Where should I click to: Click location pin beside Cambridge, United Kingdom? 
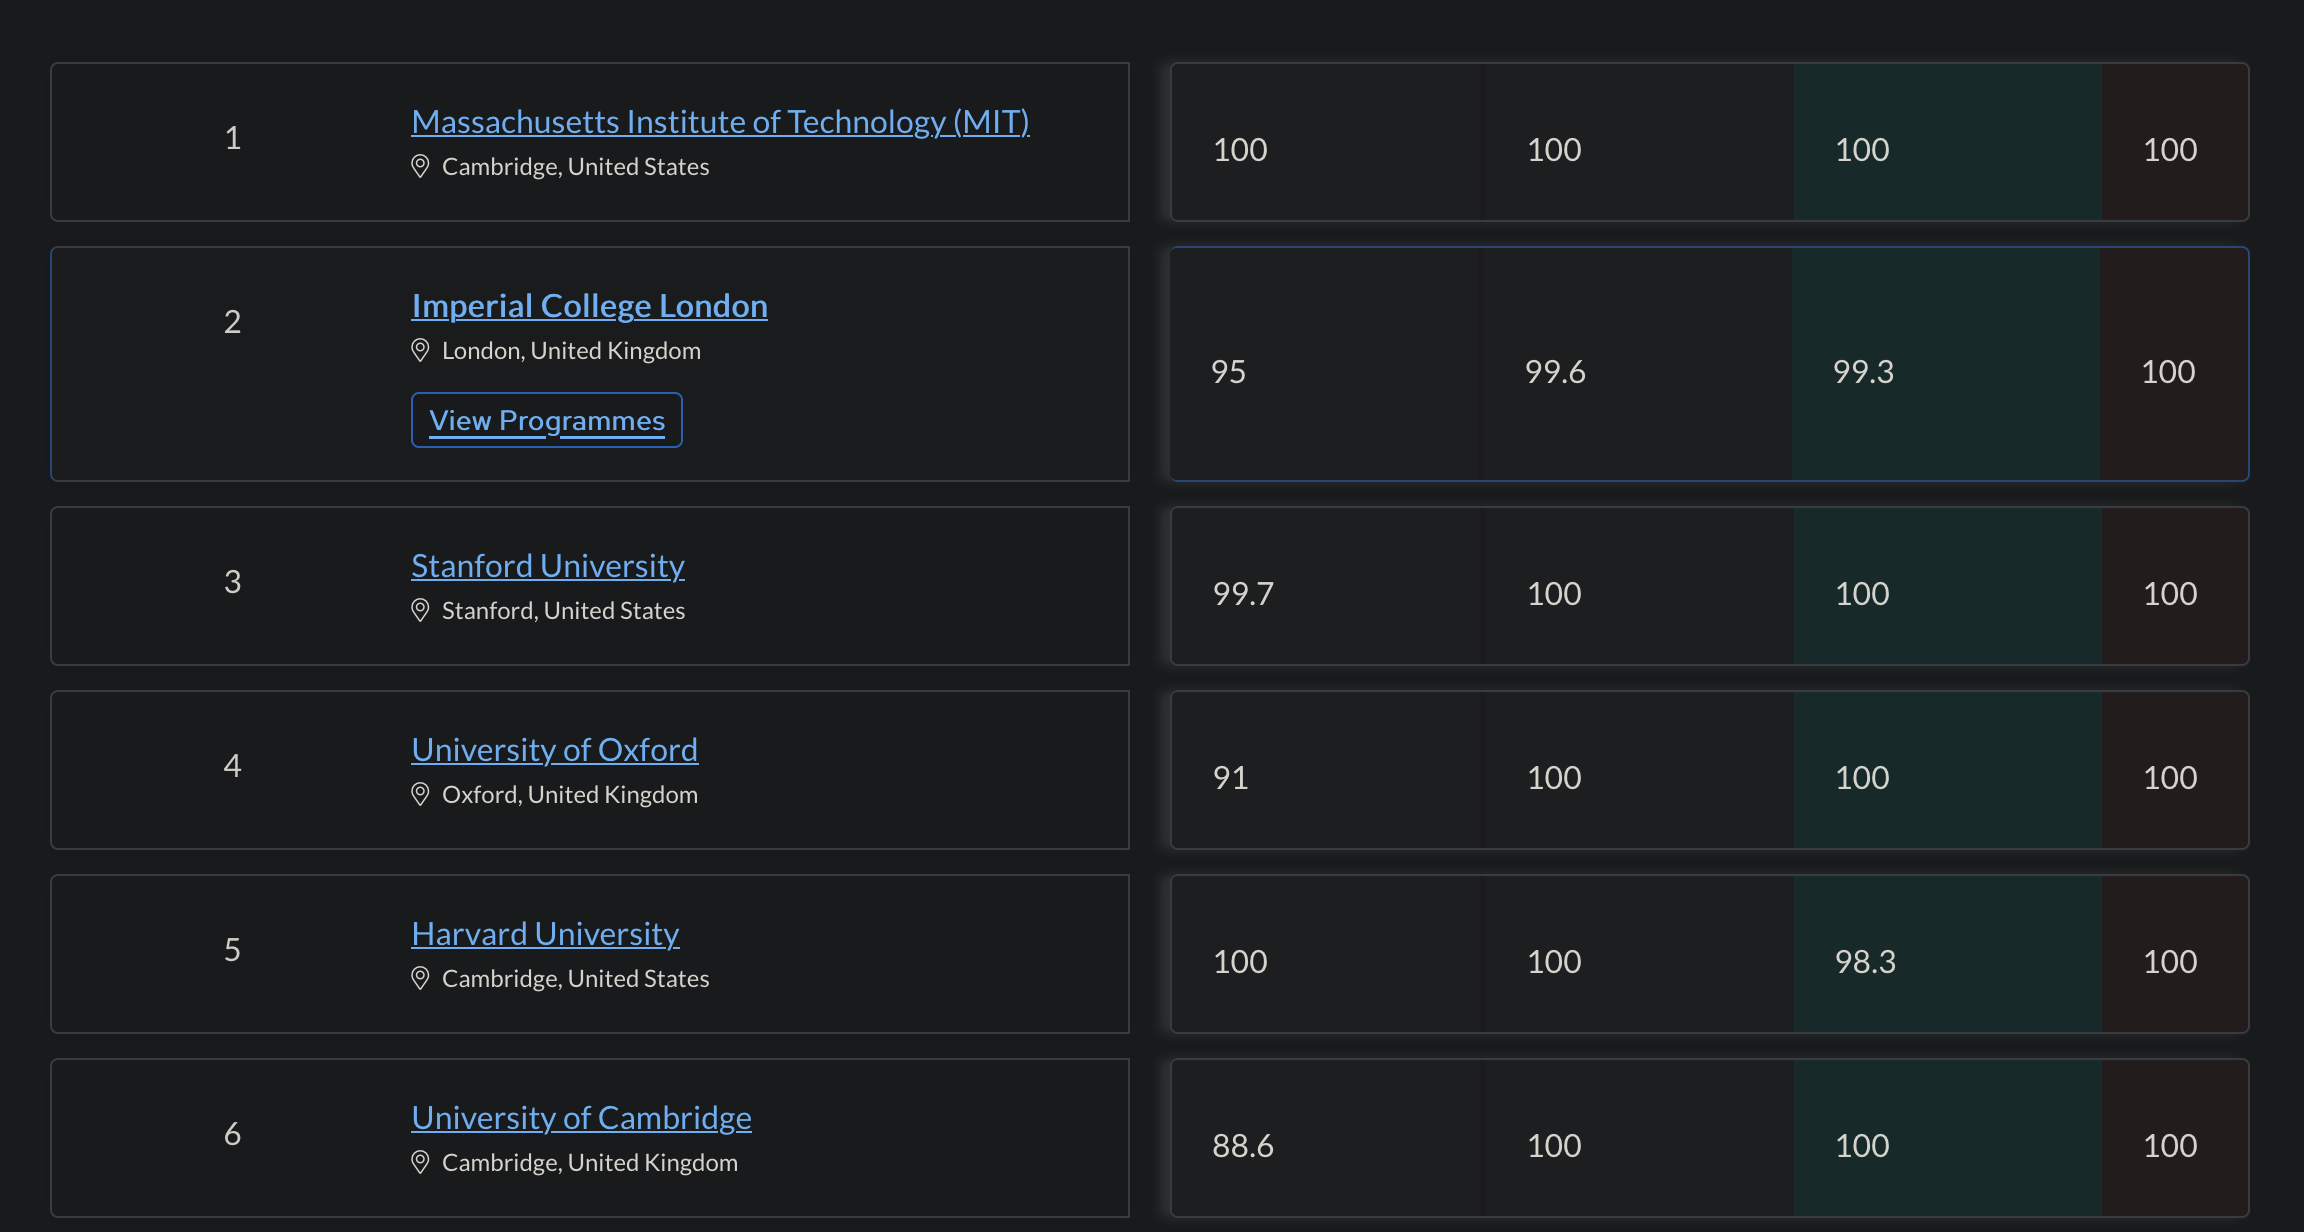coord(420,1162)
